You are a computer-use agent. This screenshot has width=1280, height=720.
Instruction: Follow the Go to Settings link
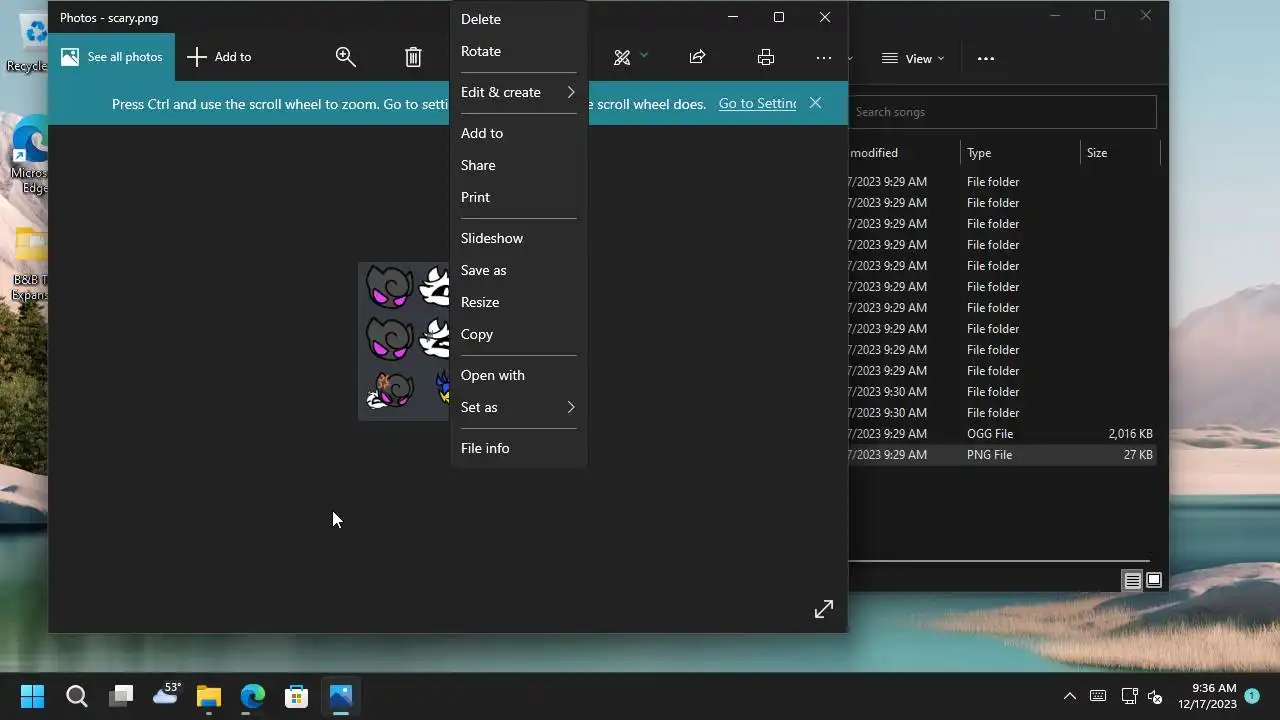pyautogui.click(x=757, y=103)
